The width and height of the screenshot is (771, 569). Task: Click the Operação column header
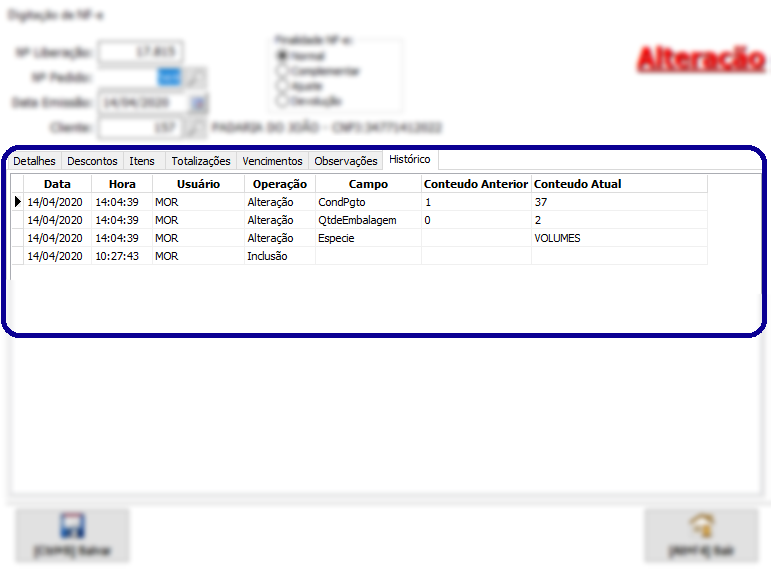click(280, 184)
